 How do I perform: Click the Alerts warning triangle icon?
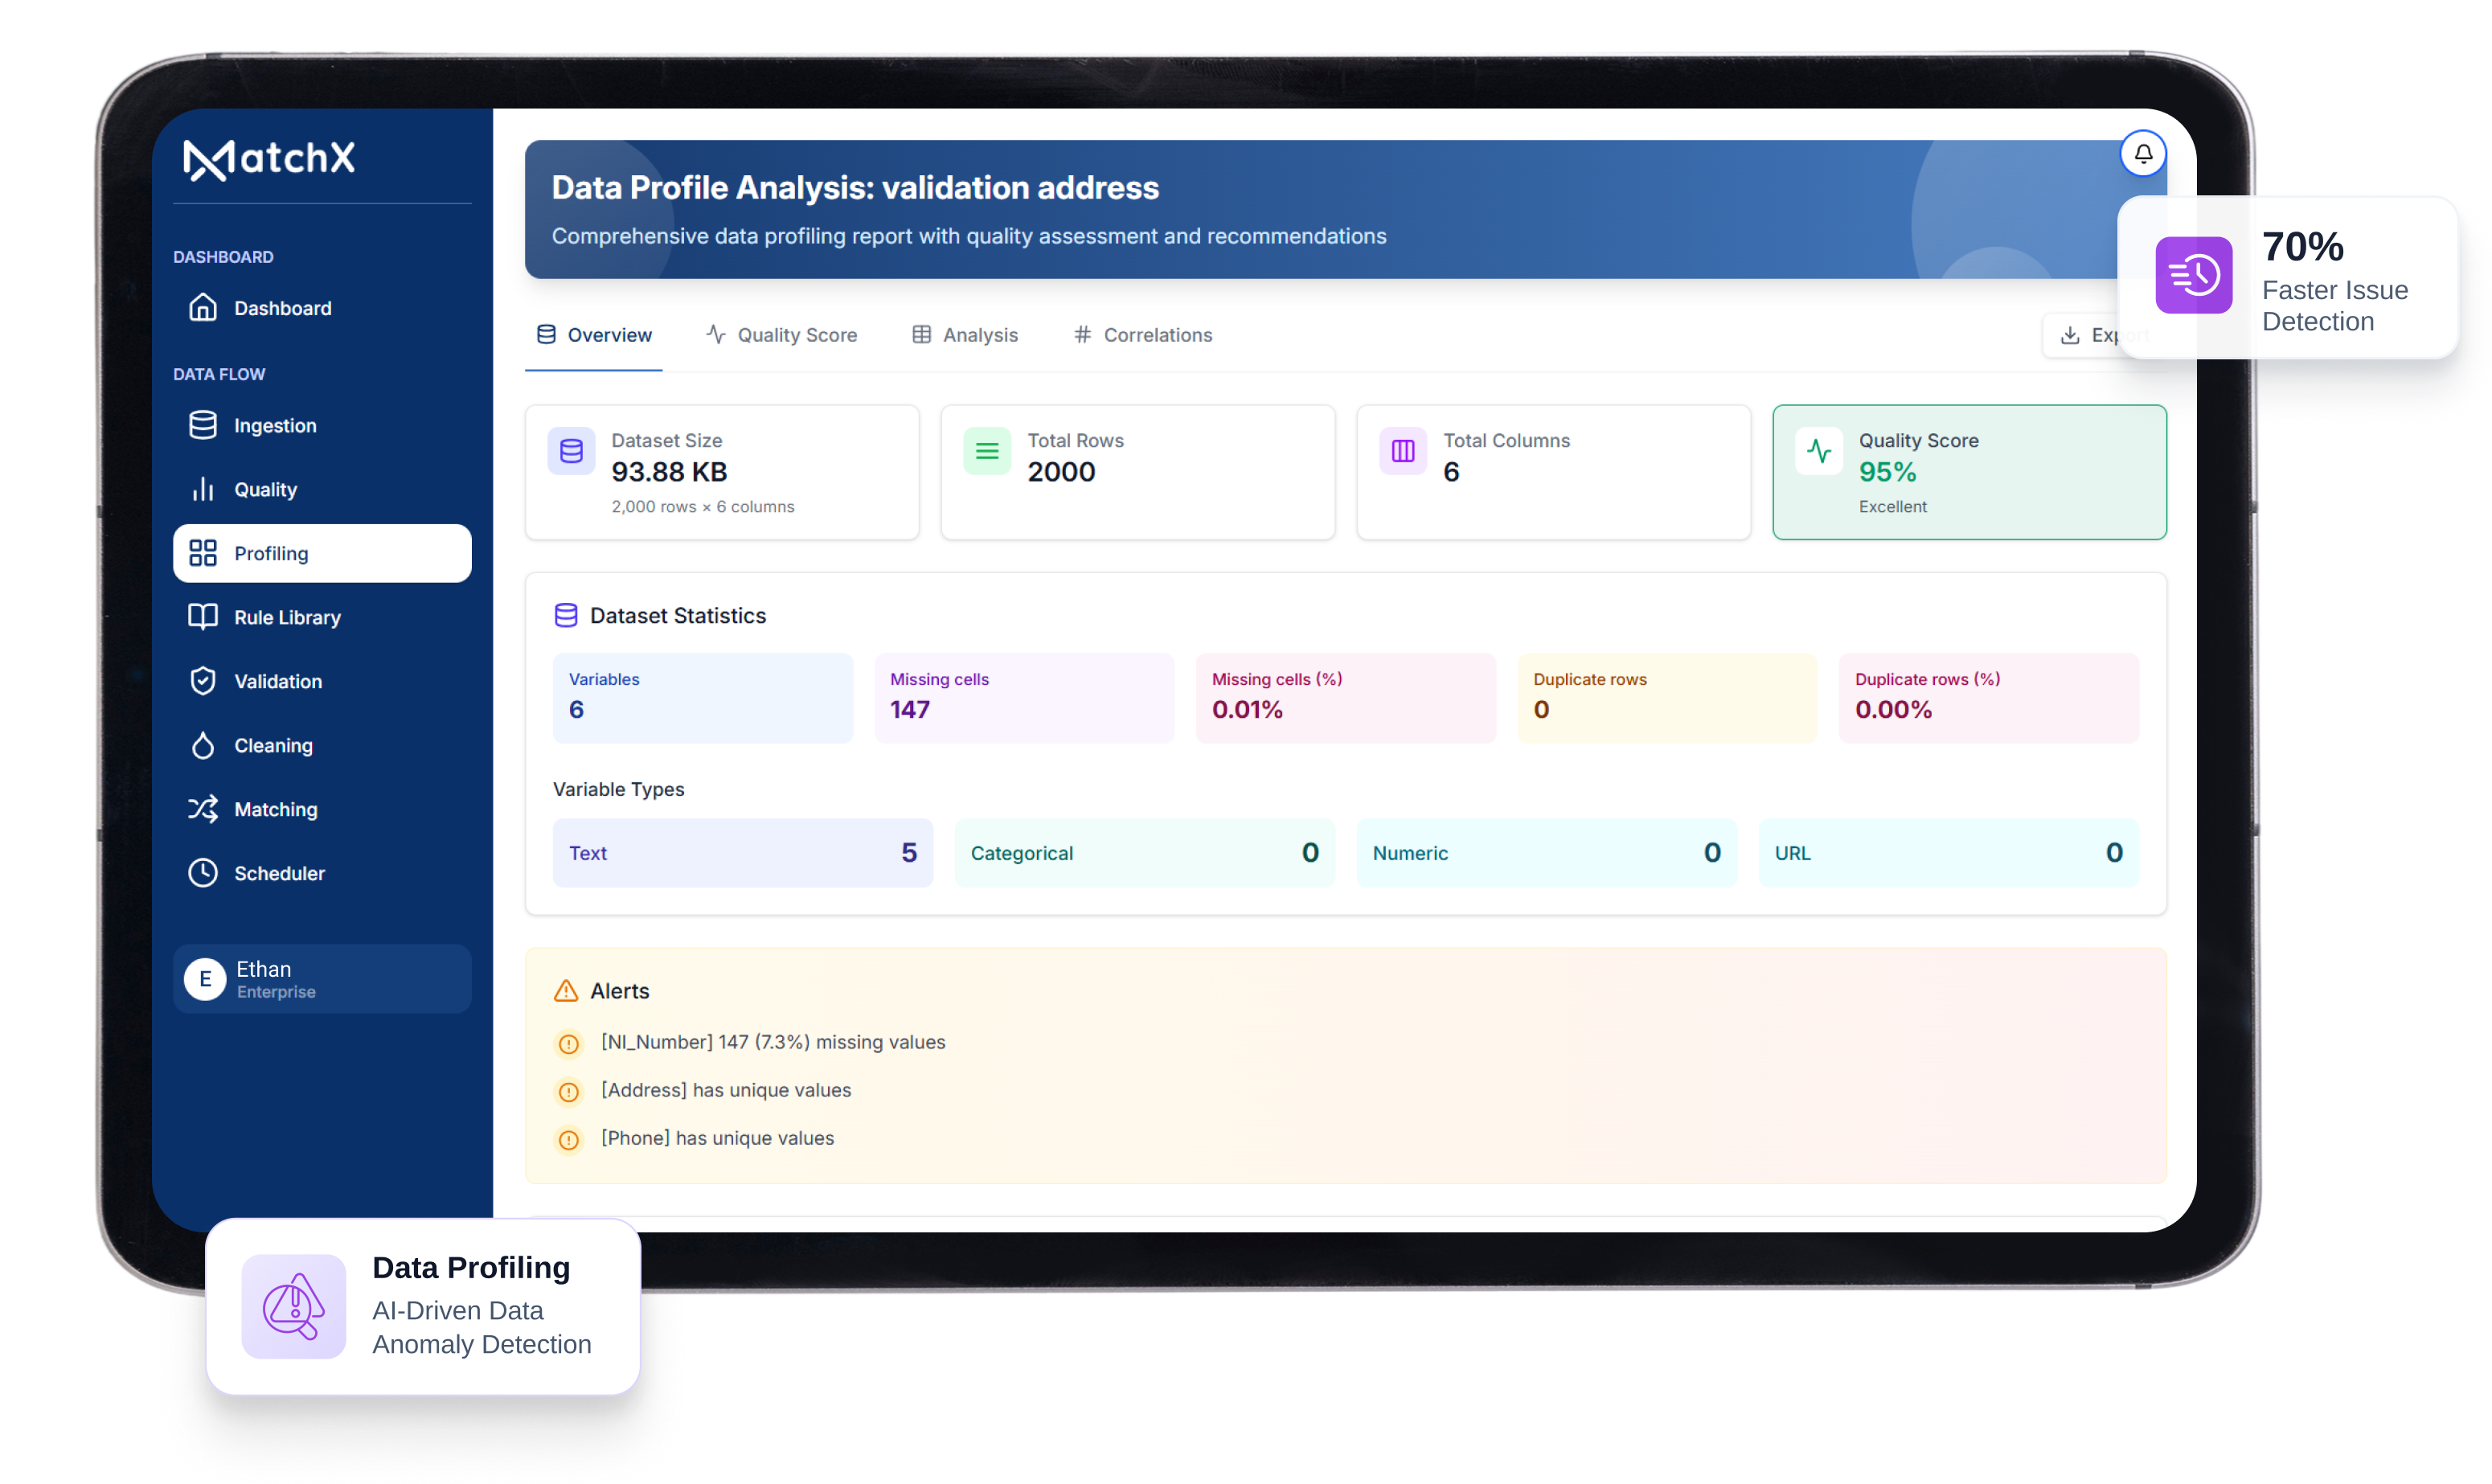(566, 991)
